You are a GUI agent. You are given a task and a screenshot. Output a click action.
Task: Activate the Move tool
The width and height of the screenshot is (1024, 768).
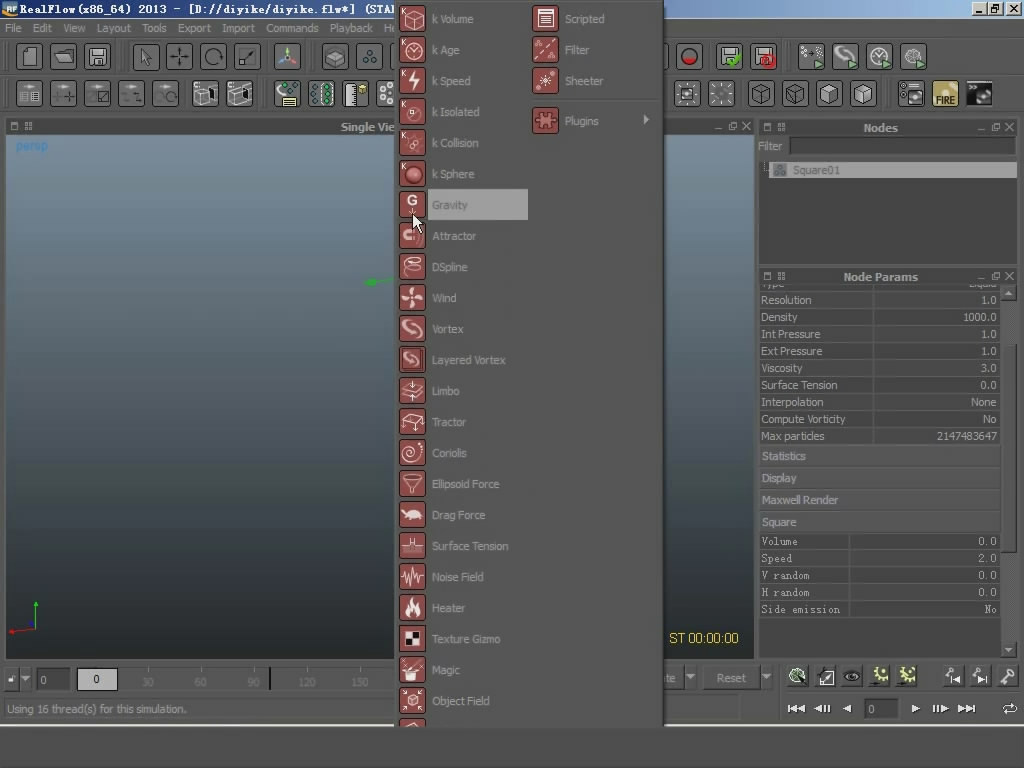click(180, 57)
